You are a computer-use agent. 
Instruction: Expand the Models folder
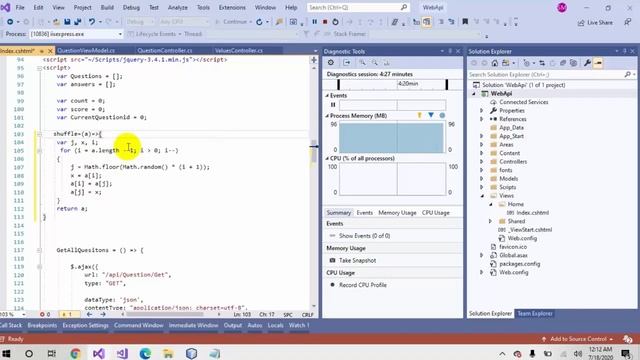[482, 178]
